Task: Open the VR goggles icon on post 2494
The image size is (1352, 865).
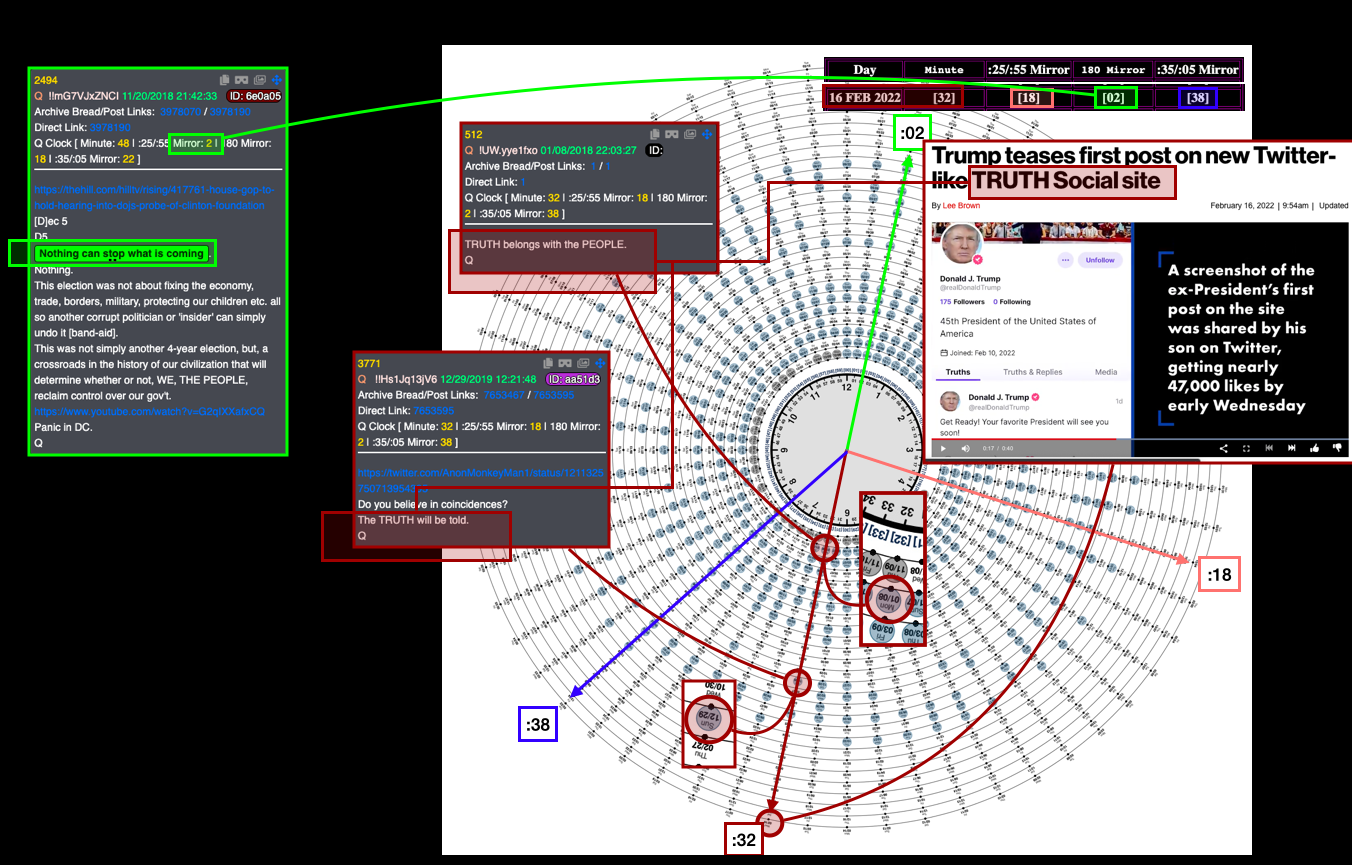Action: click(x=242, y=80)
